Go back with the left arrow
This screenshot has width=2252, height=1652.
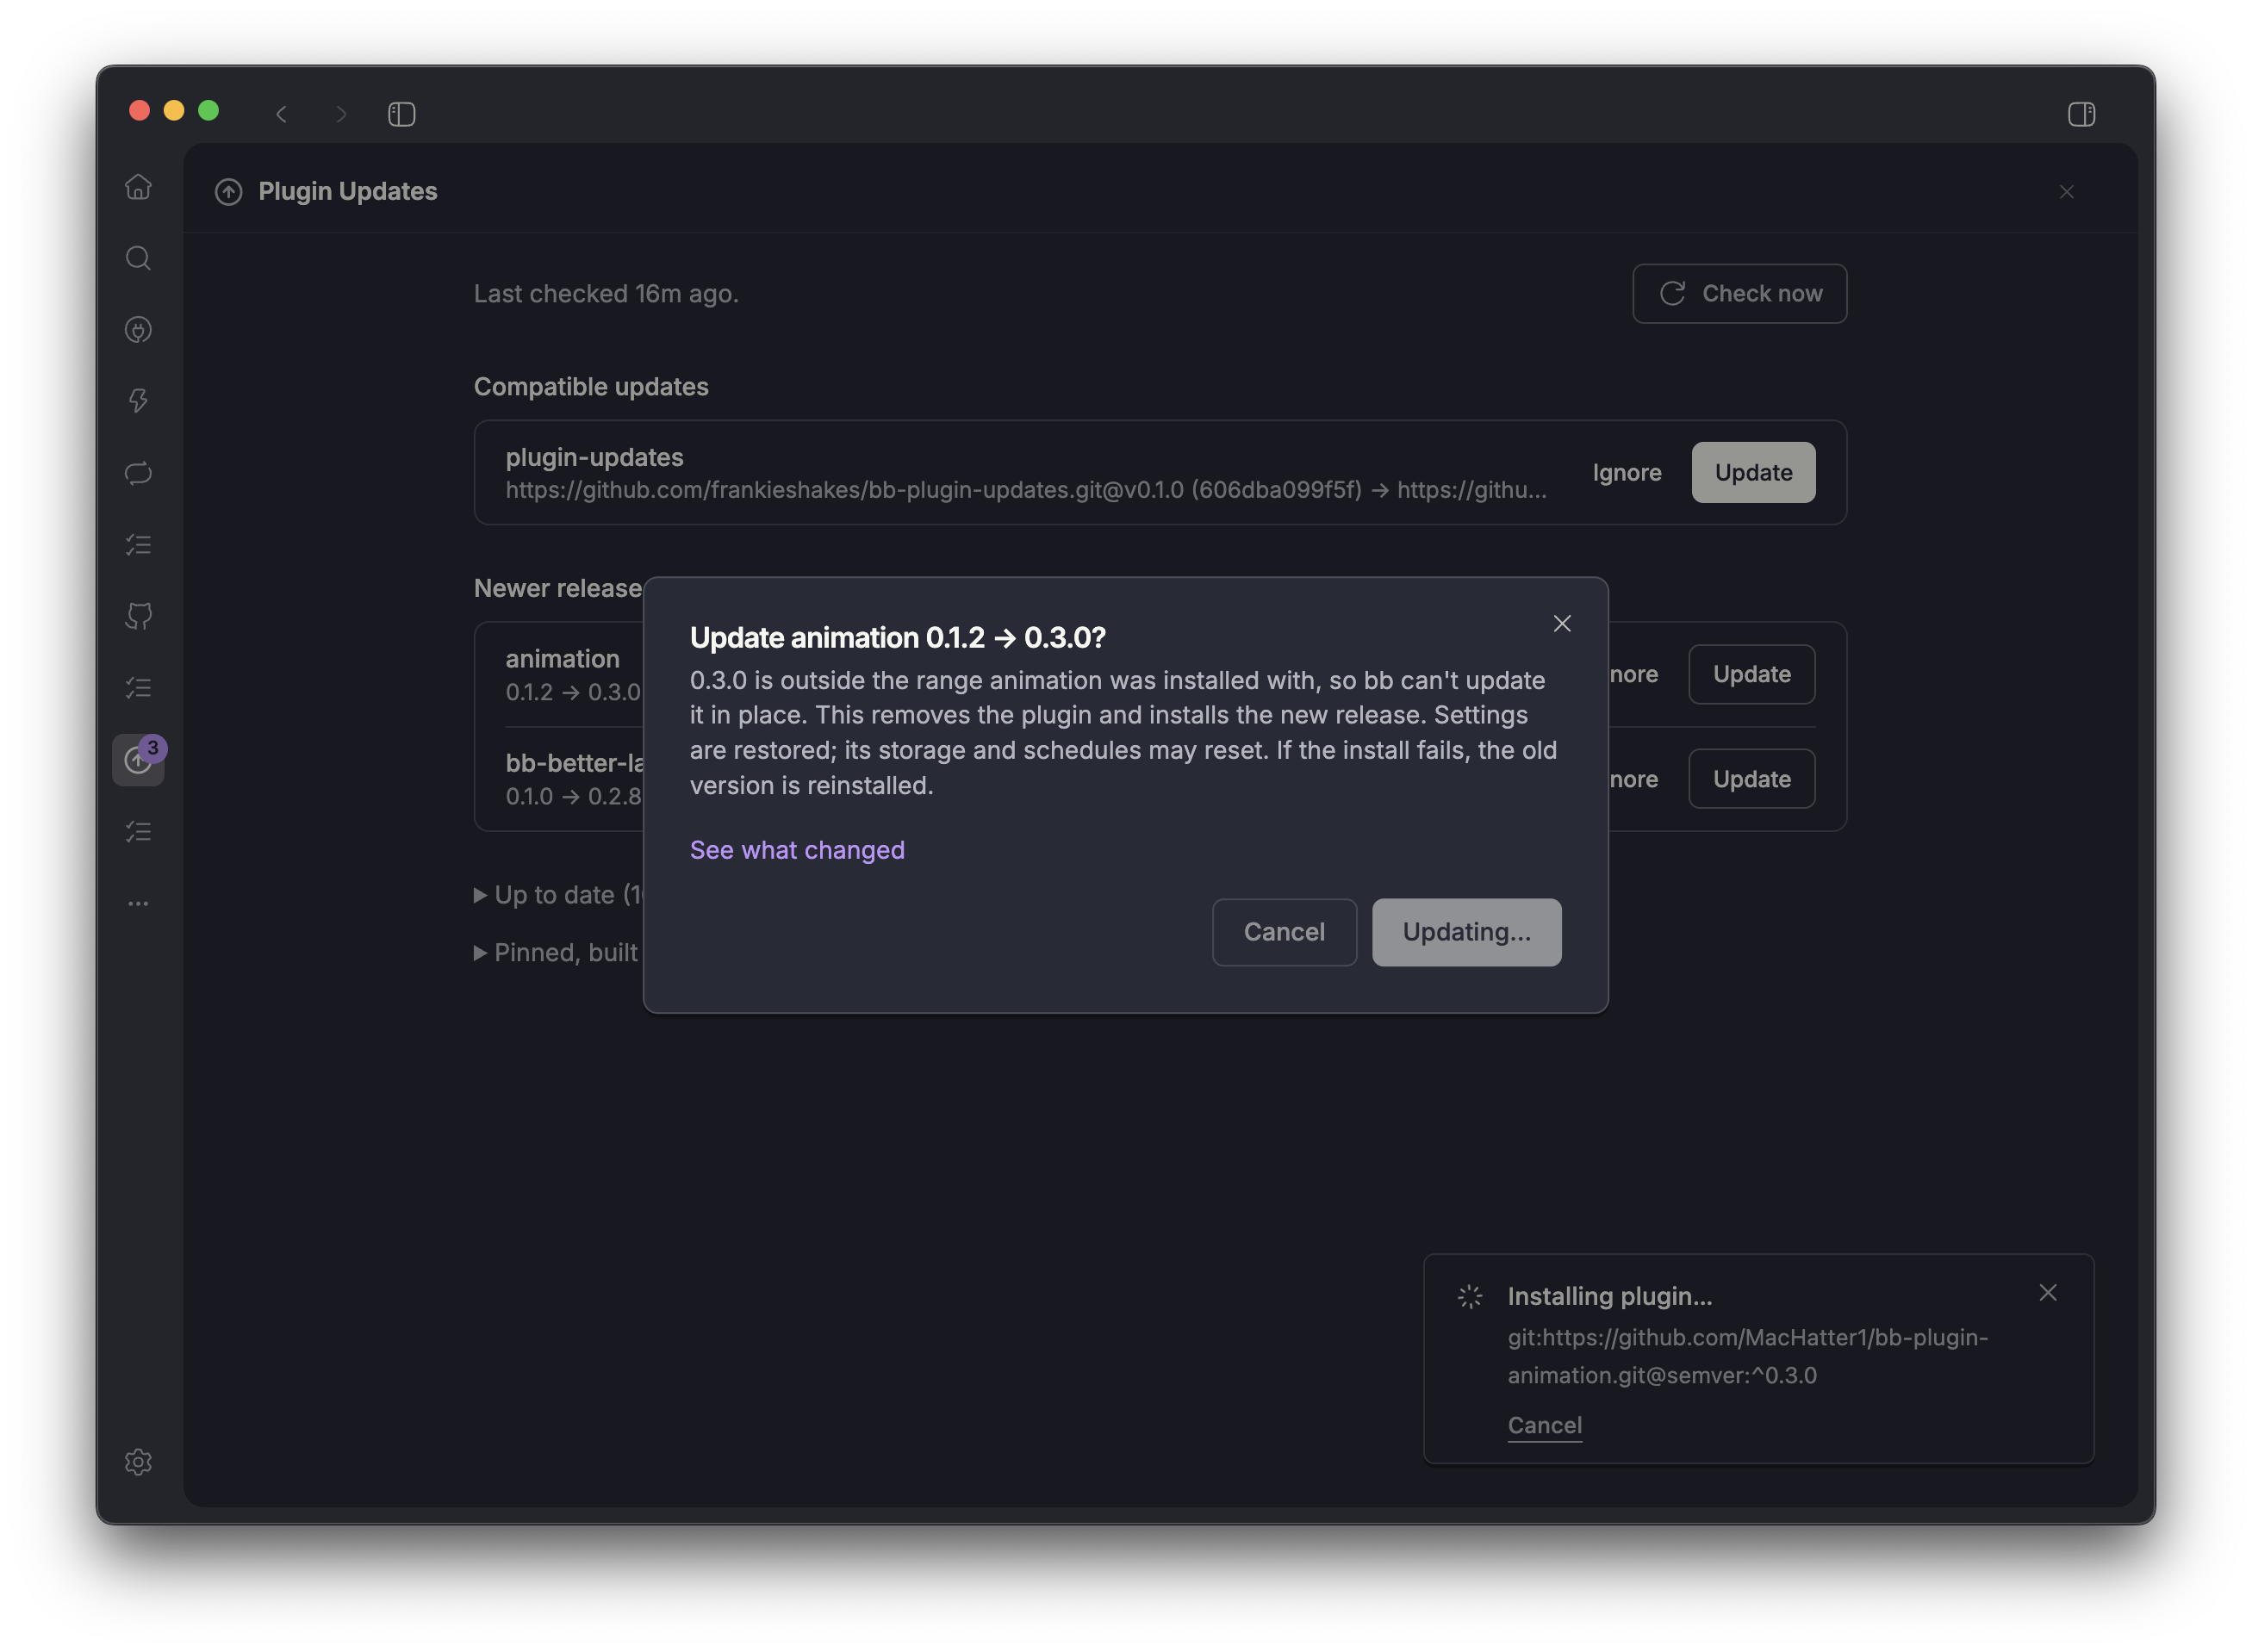[x=282, y=114]
